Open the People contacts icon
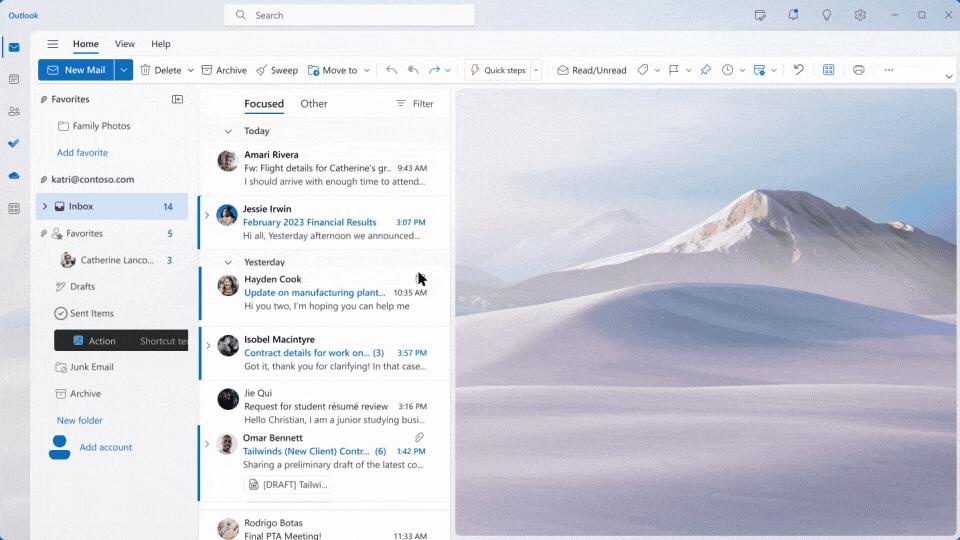This screenshot has height=540, width=960. (x=14, y=111)
